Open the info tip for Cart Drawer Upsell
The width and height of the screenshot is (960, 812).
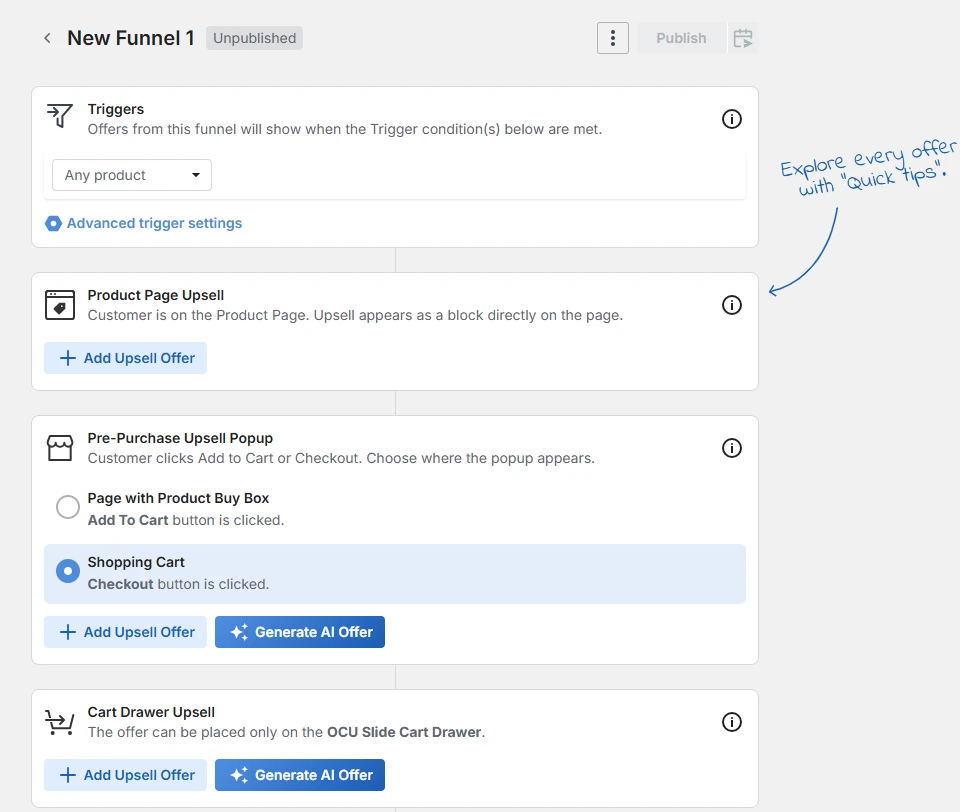coord(732,722)
